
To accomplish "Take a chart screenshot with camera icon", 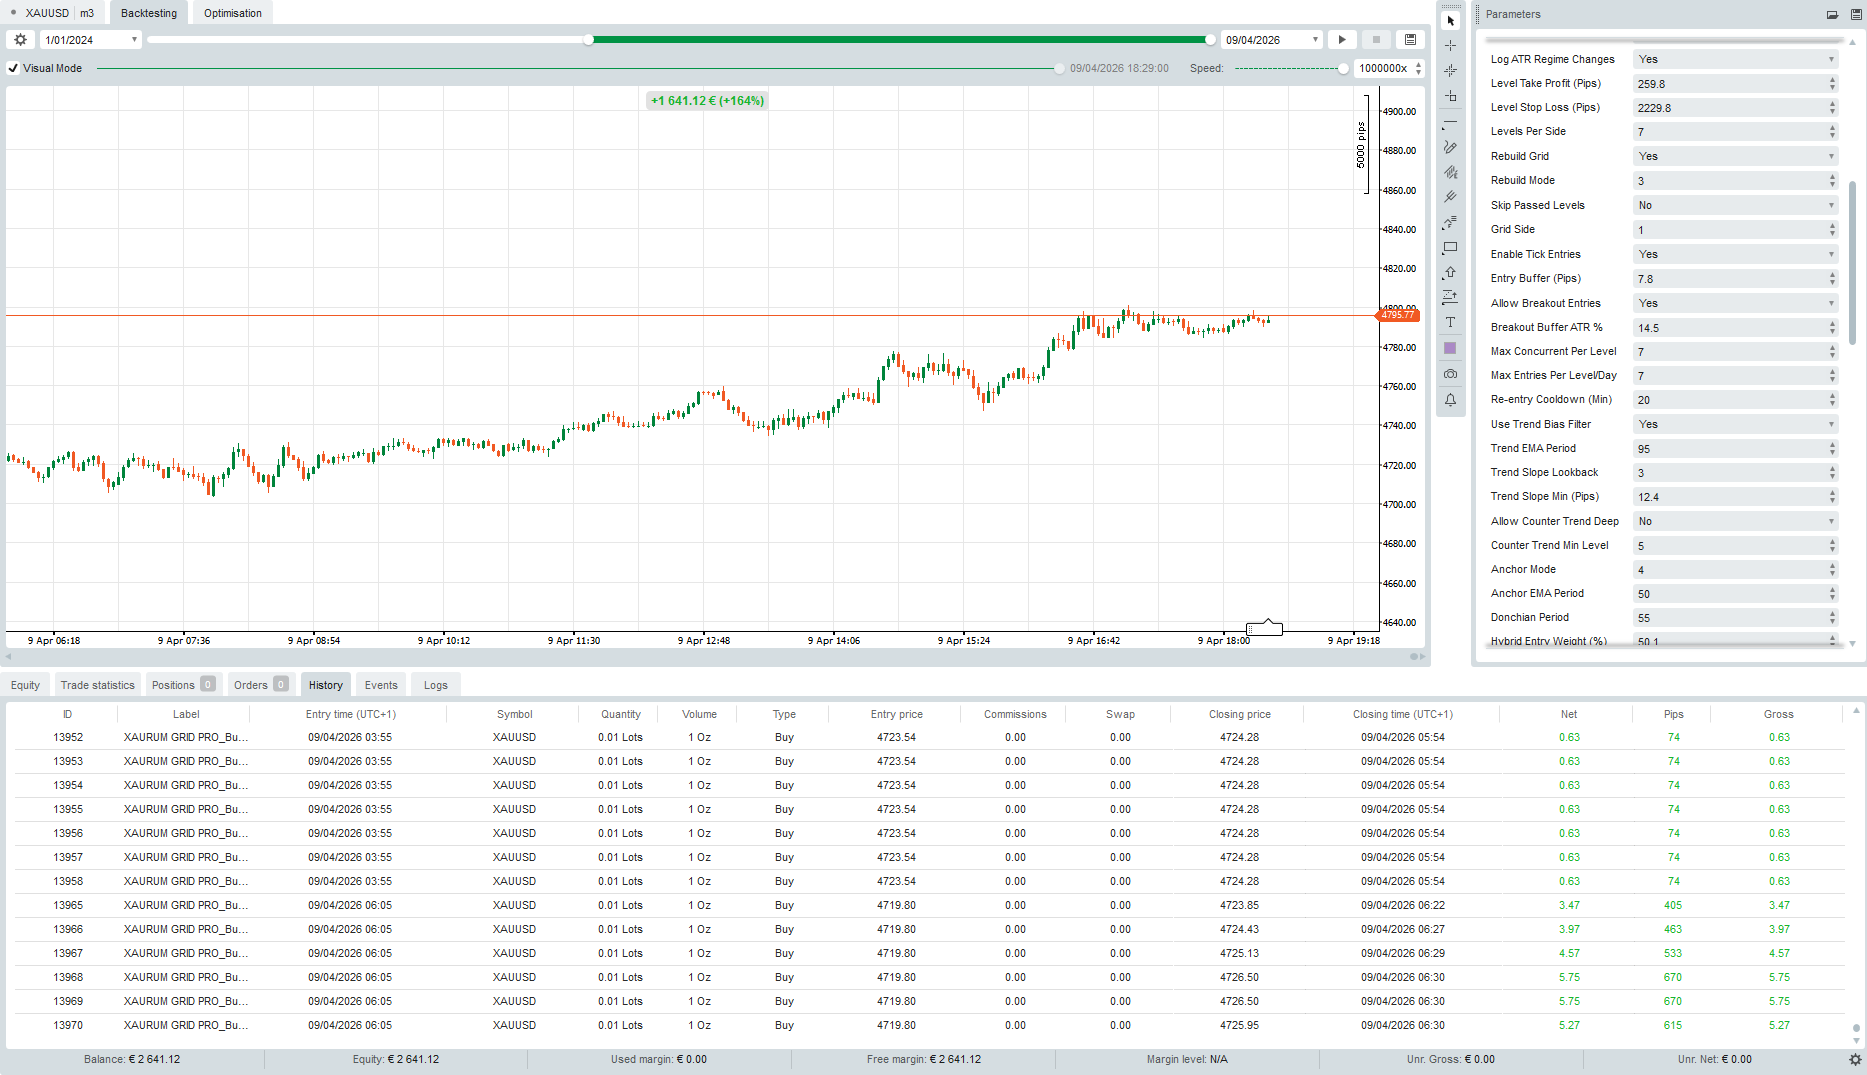I will 1450,373.
